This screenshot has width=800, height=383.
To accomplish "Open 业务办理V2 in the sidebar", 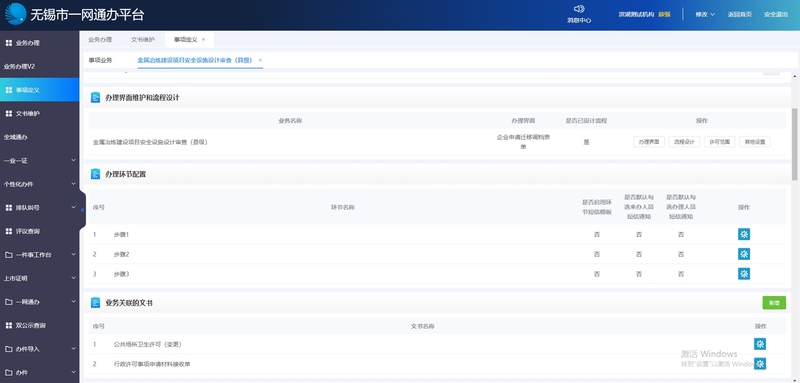I will (19, 66).
